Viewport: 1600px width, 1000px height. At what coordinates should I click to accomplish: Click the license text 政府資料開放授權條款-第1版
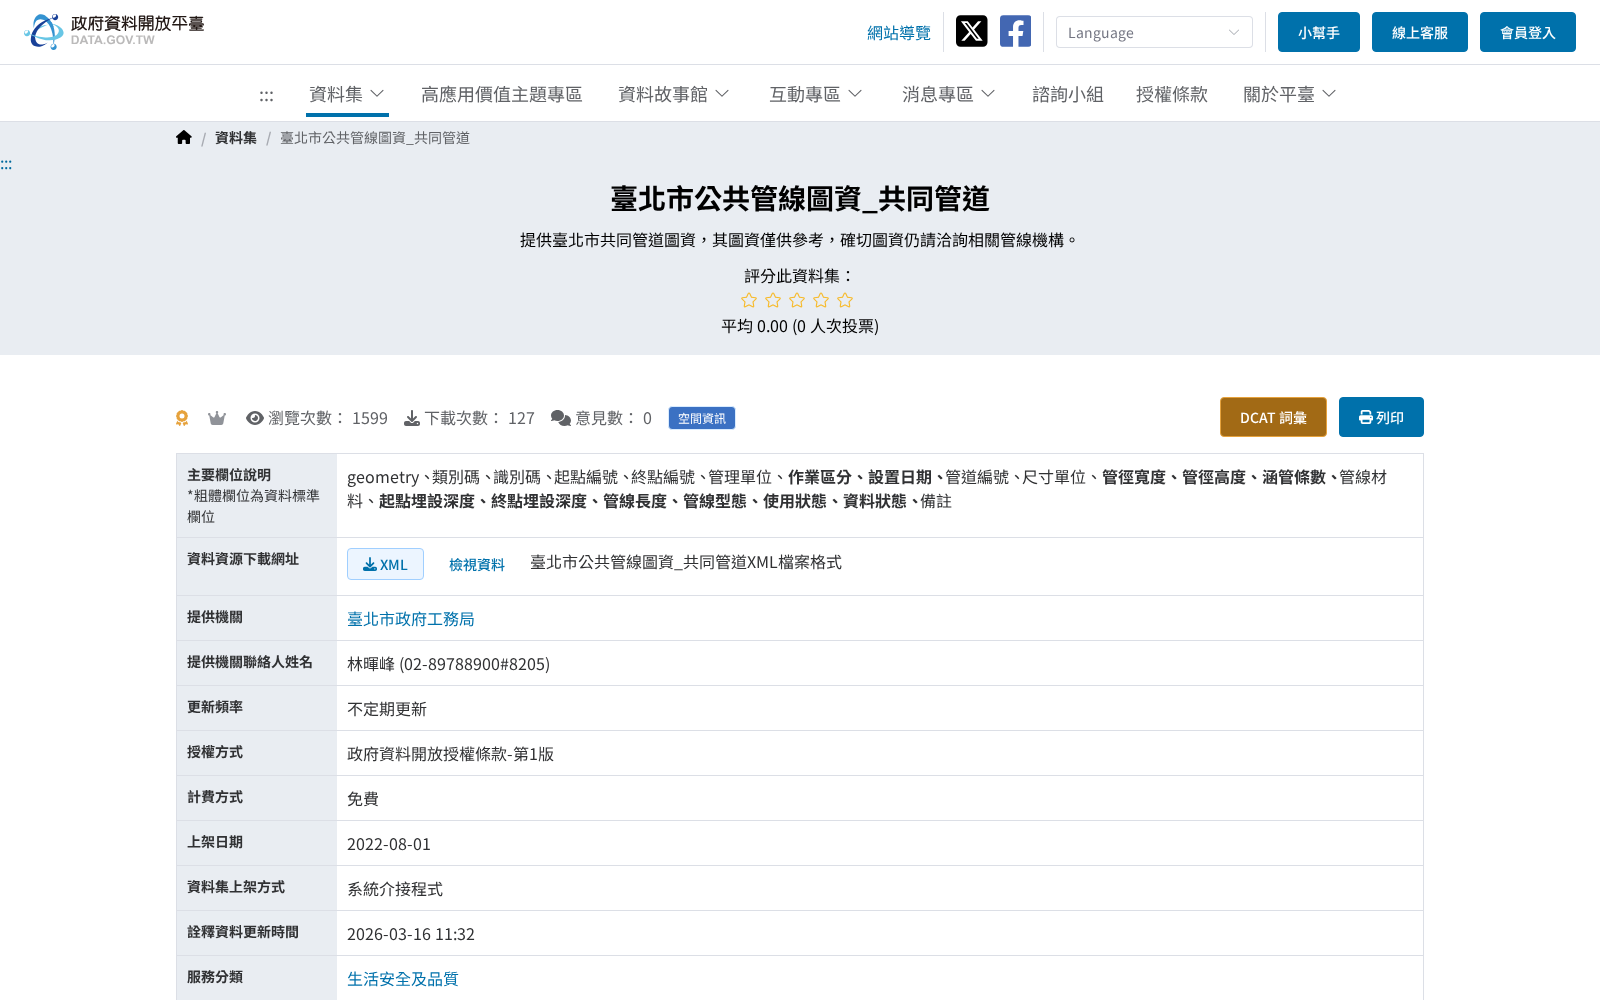(x=450, y=754)
